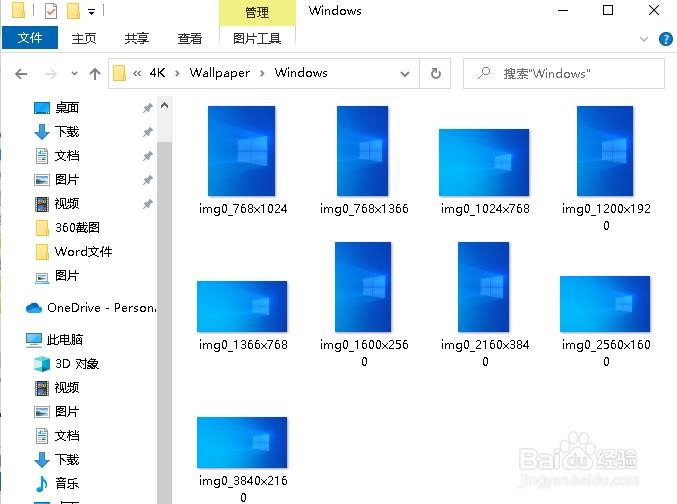The width and height of the screenshot is (677, 504).
Task: Open 3D 对象 under 此电脑
Action: pyautogui.click(x=77, y=364)
